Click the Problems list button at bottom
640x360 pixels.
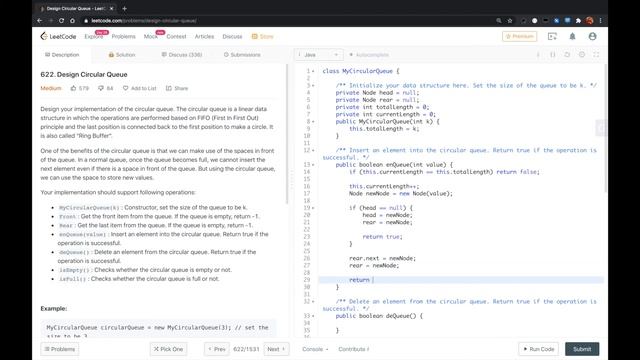60,349
